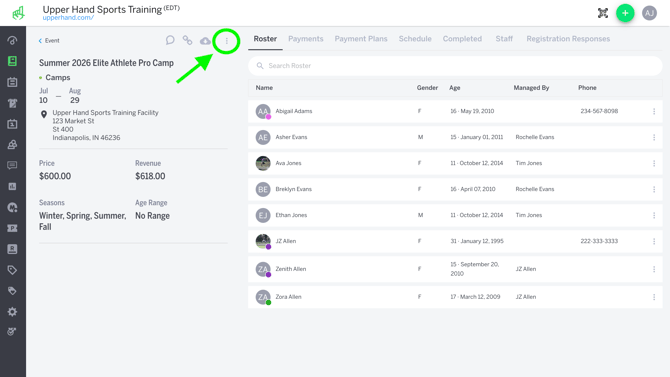The height and width of the screenshot is (377, 670).
Task: Switch to the Schedule tab
Action: 415,39
